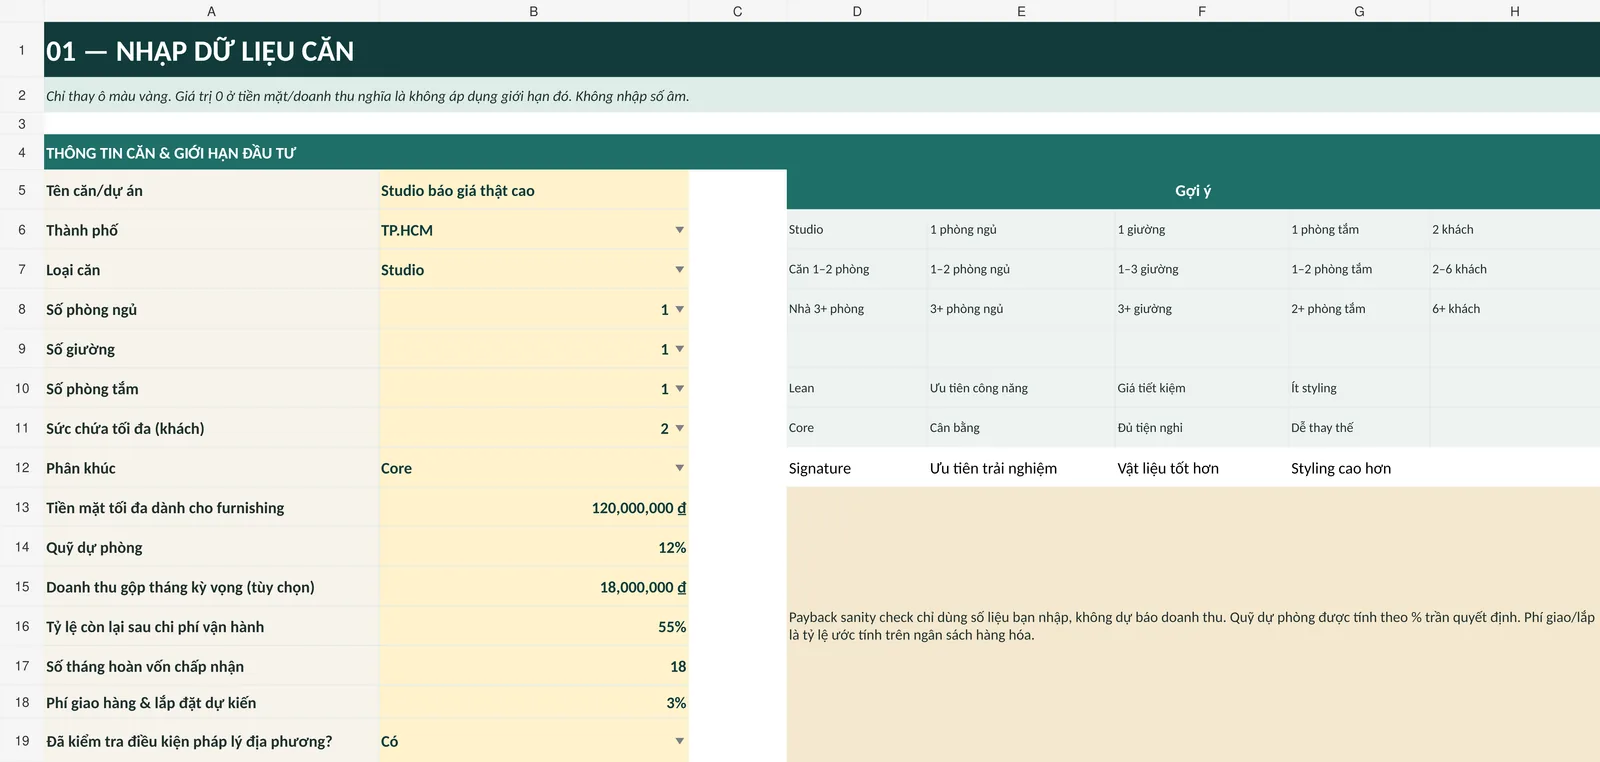Select column A header

tap(211, 11)
